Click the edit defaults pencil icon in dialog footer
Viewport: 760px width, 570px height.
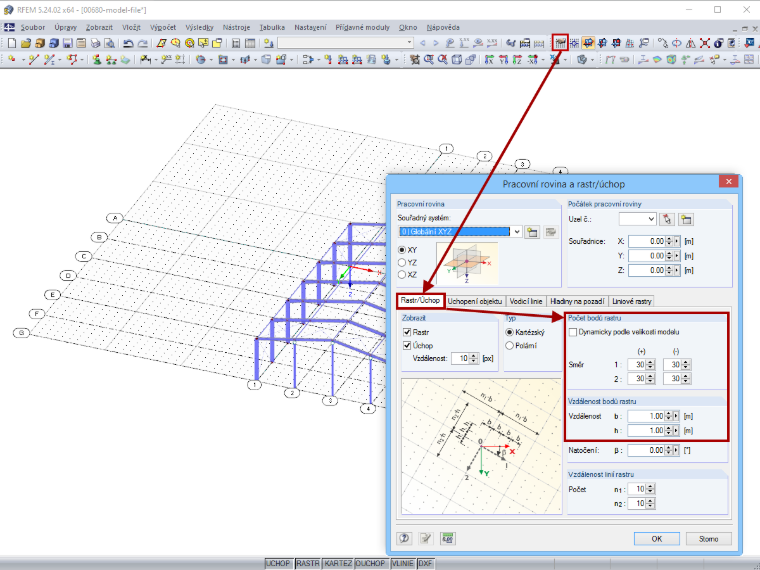(426, 538)
